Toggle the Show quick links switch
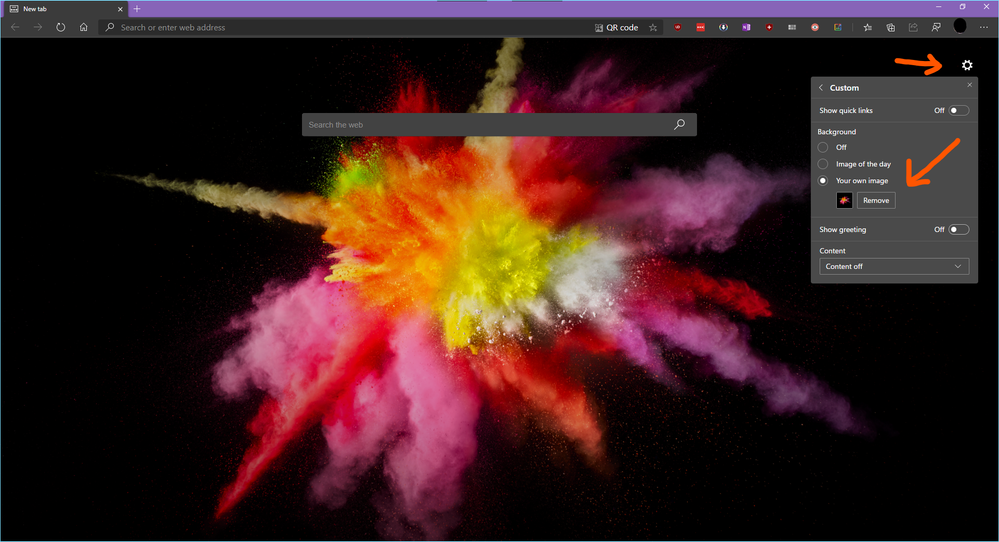This screenshot has width=999, height=542. click(x=958, y=110)
